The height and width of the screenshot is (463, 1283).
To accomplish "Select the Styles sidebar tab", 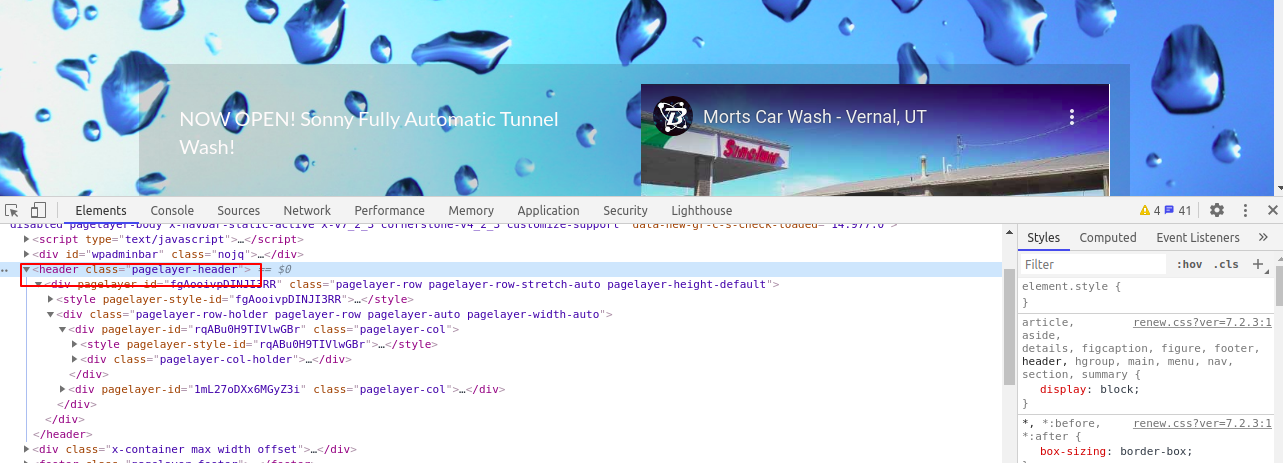I will [1043, 237].
